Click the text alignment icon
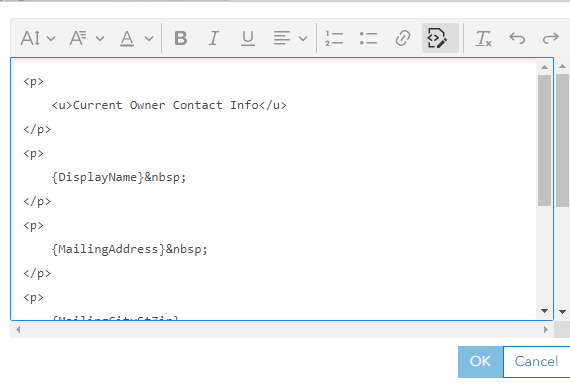The width and height of the screenshot is (570, 389). (282, 38)
